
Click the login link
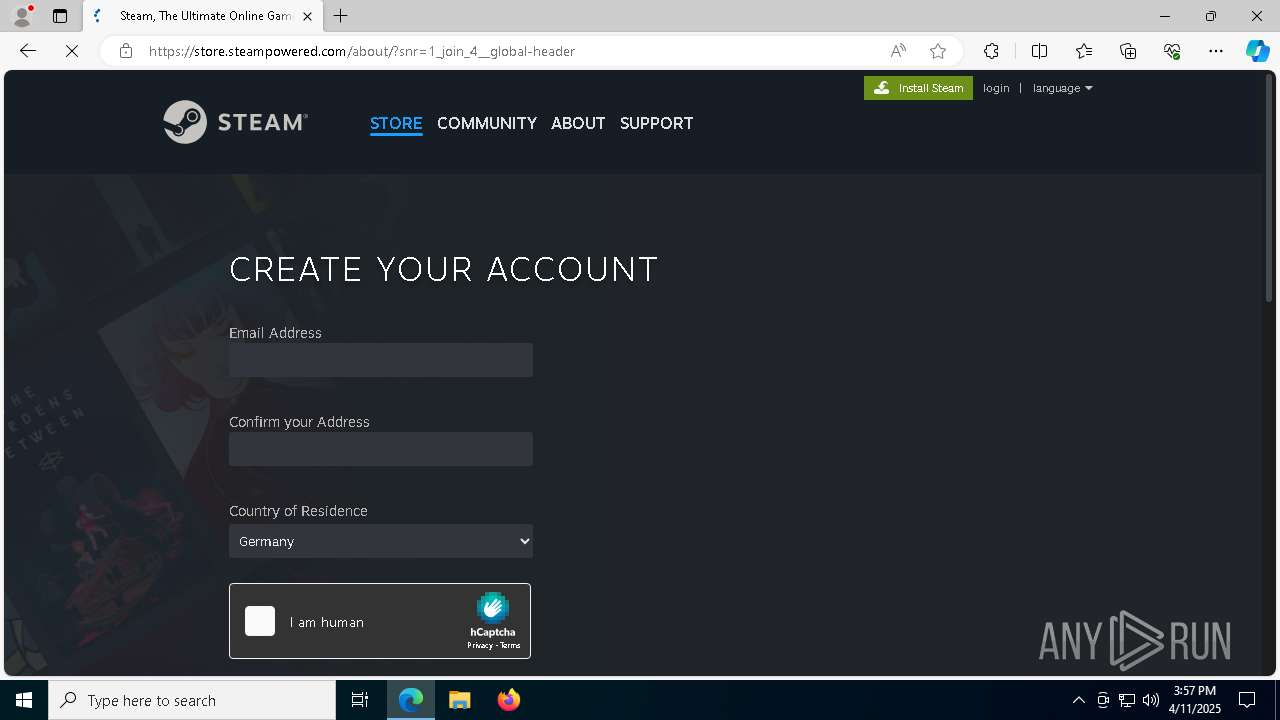coord(996,88)
